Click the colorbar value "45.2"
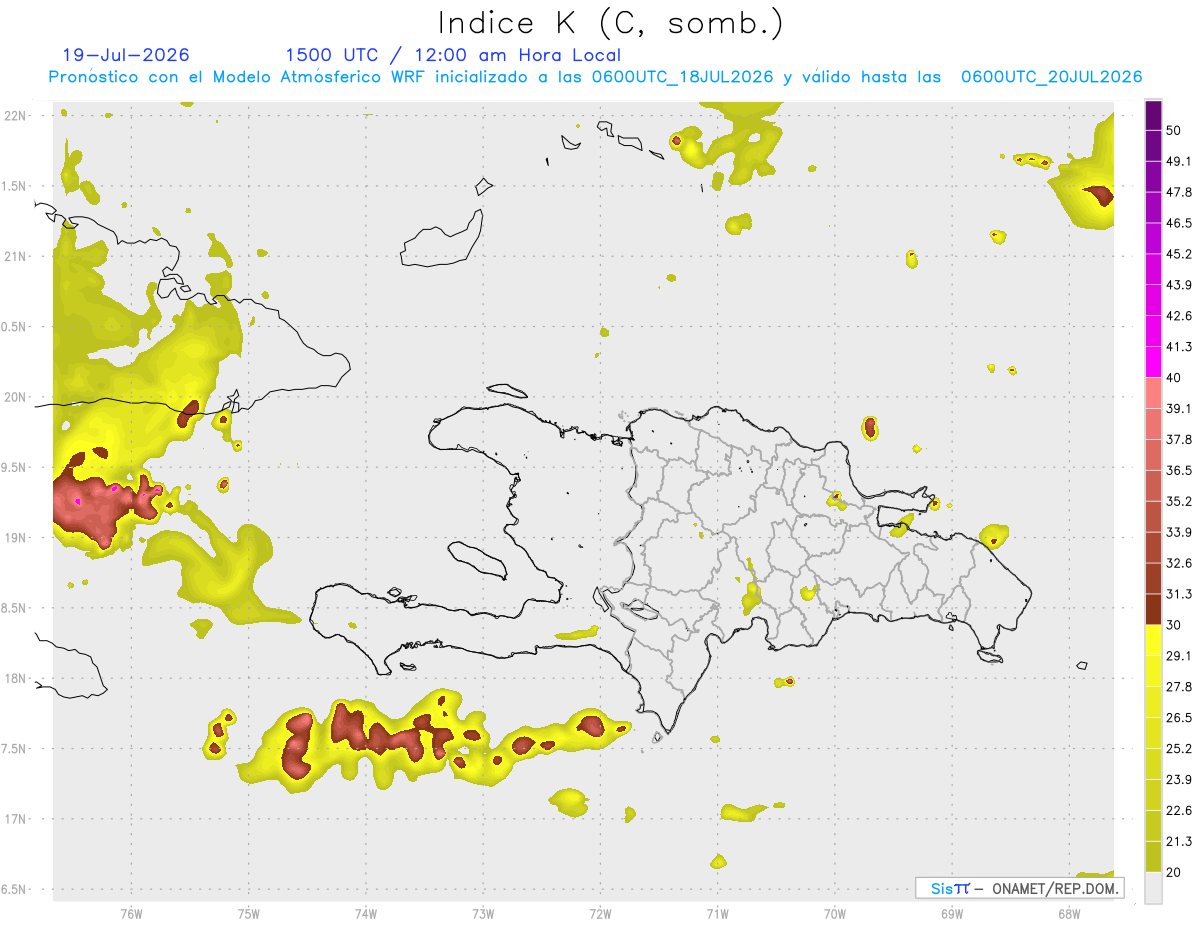Viewport: 1200px width, 927px height. (x=1179, y=254)
